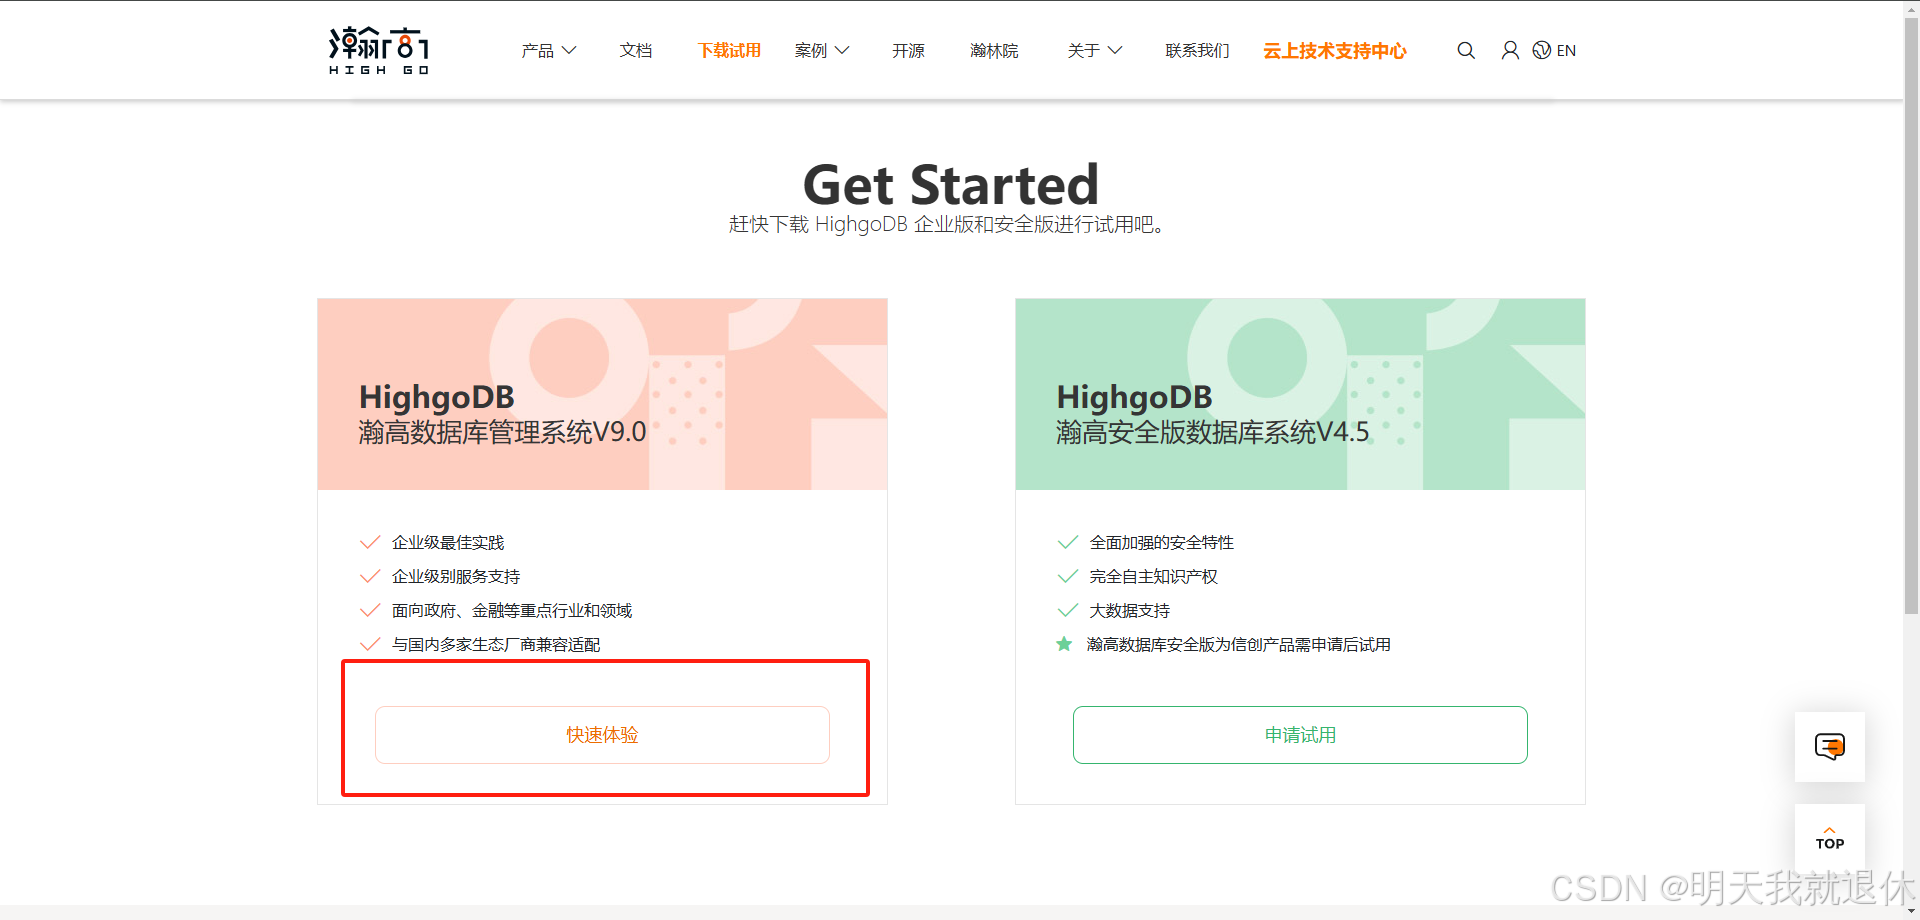The image size is (1920, 920).
Task: Select the 下载试用 menu item
Action: pos(729,50)
